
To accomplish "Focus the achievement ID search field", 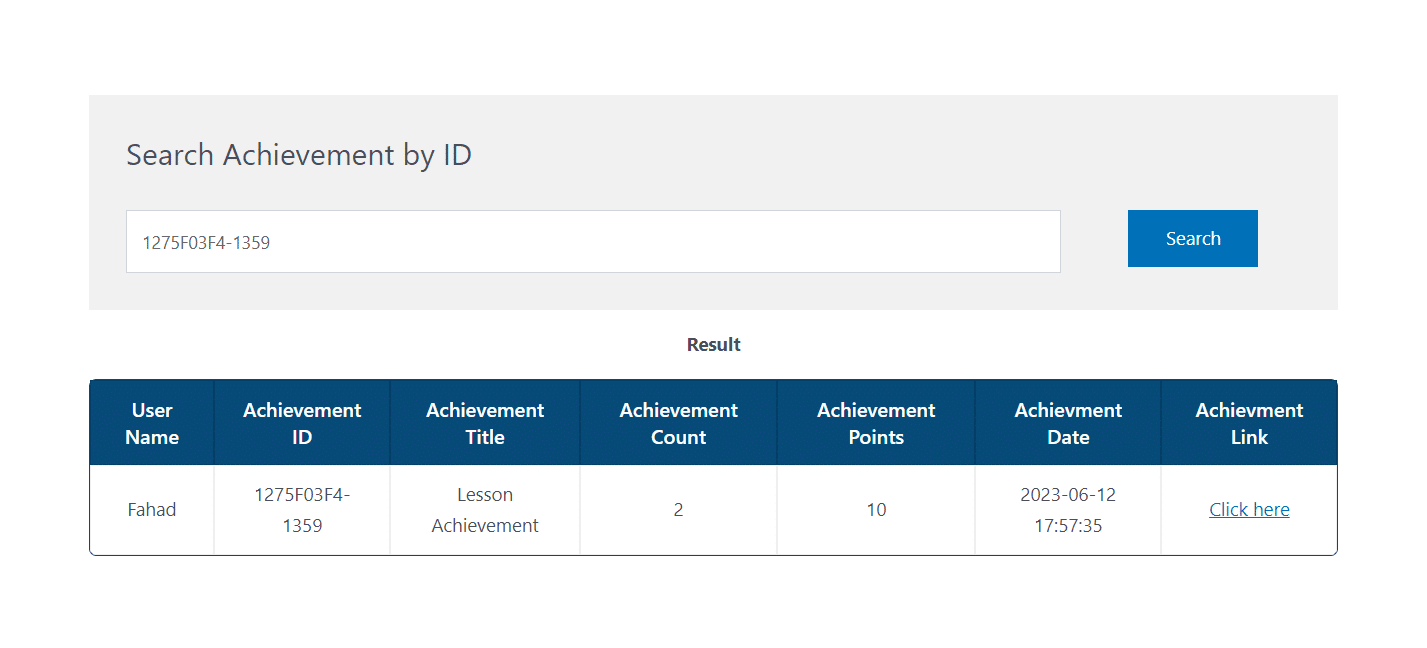I will tap(593, 241).
